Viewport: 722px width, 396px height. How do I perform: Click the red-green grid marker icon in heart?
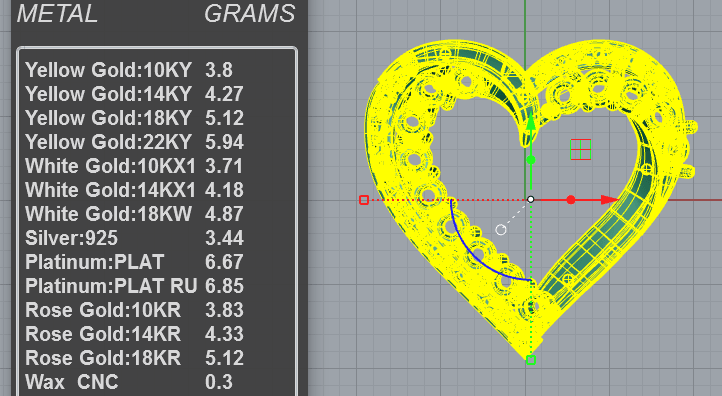580,149
